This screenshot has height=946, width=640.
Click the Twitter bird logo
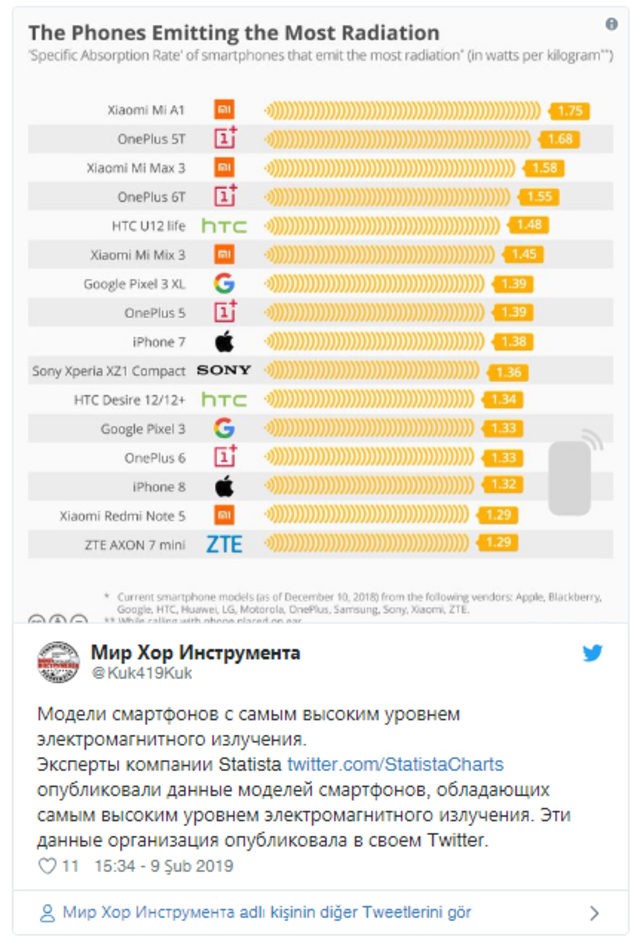593,654
